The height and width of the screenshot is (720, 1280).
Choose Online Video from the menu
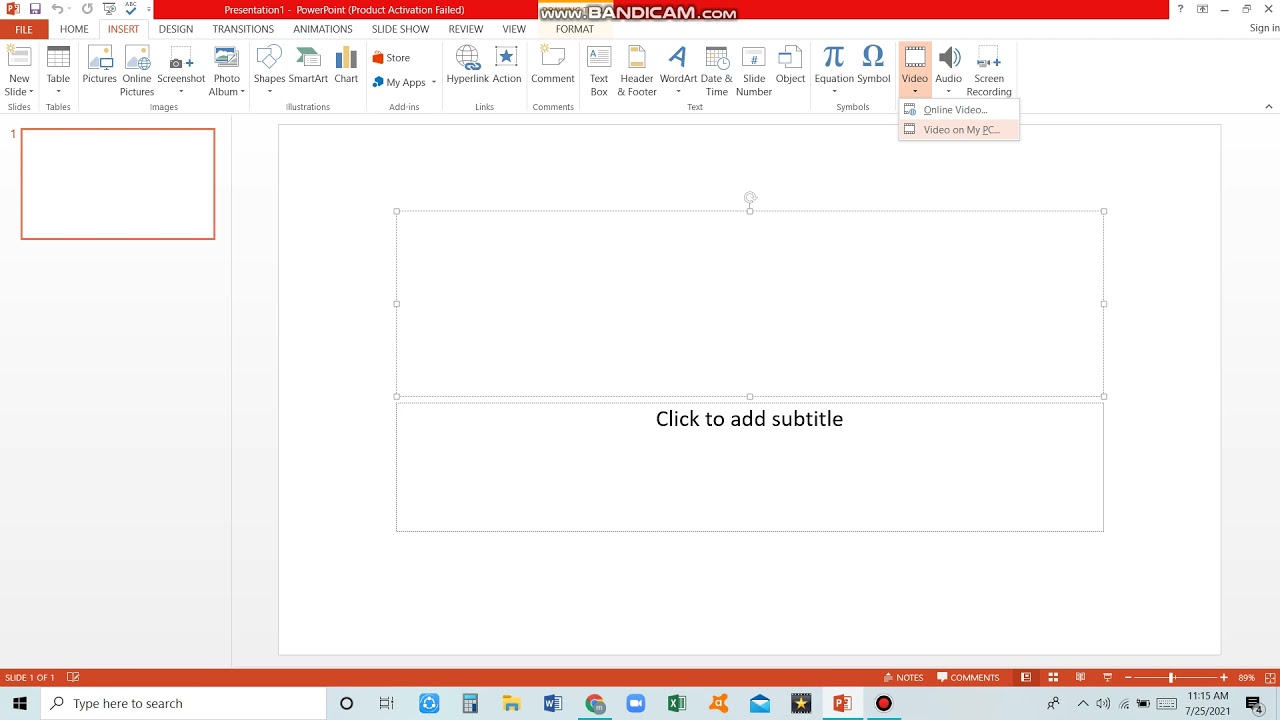[x=959, y=110]
